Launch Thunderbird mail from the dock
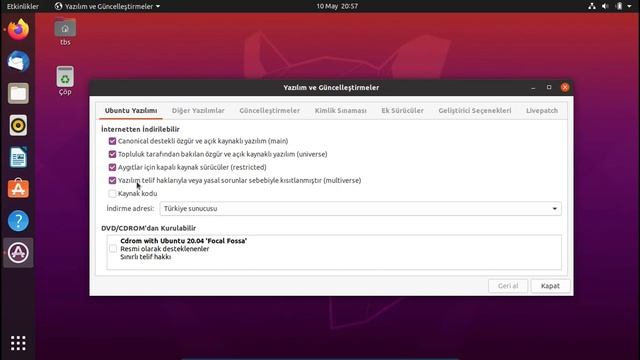Screen dimensions: 640x360 pyautogui.click(x=18, y=61)
